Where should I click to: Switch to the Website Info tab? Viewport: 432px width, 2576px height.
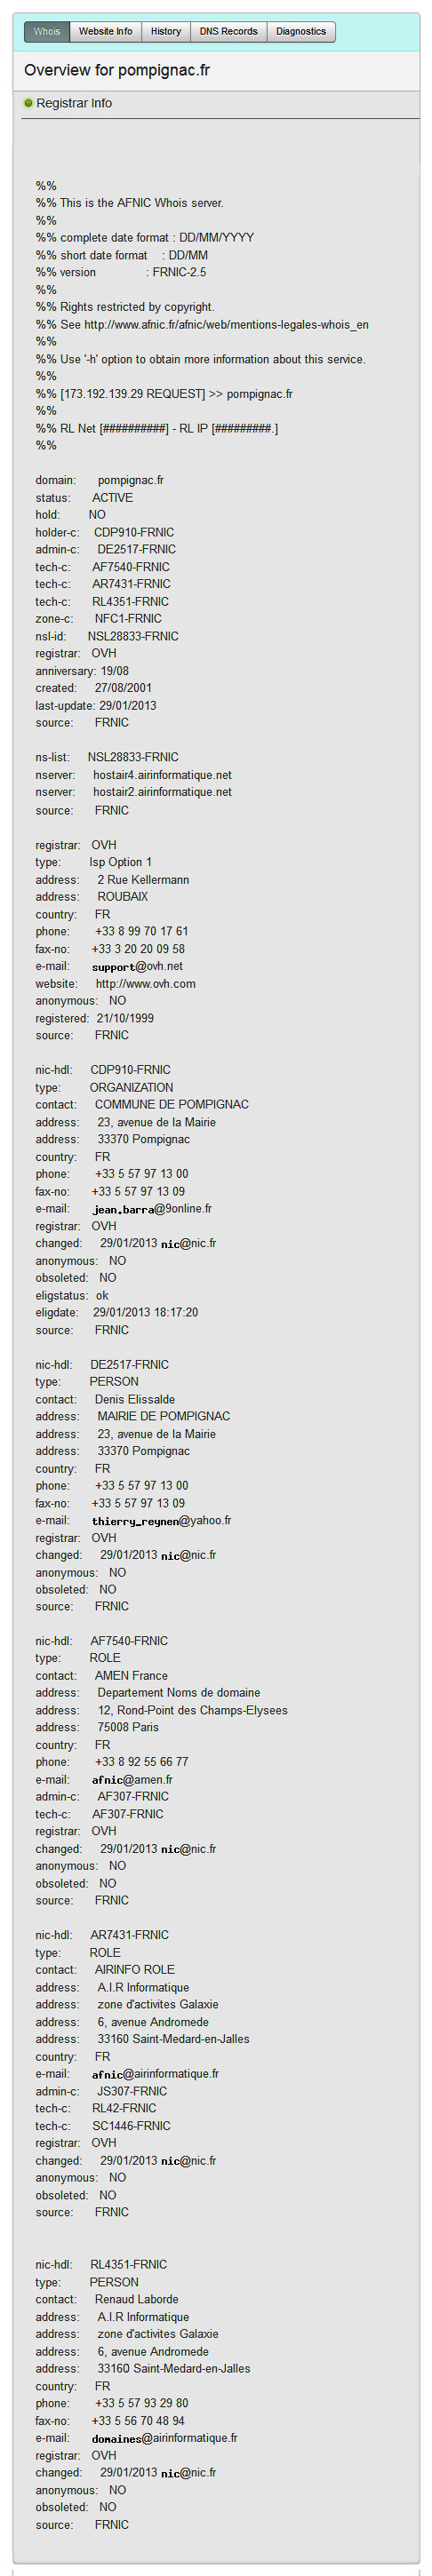106,31
